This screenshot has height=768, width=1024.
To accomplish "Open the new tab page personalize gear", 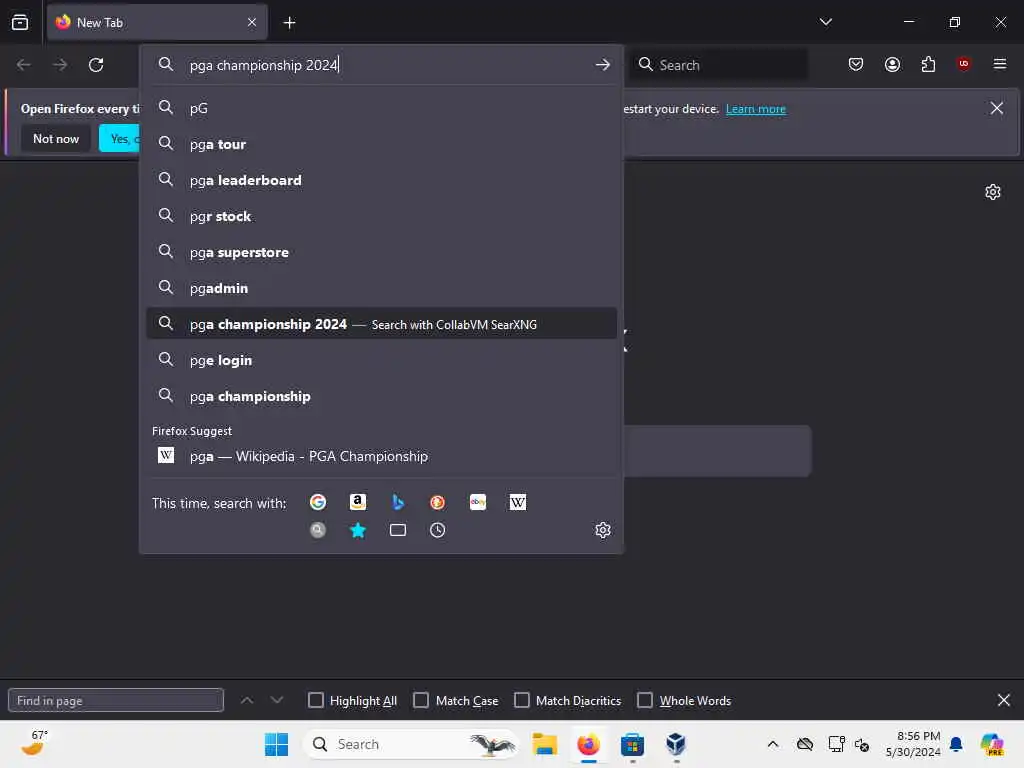I will (x=993, y=191).
